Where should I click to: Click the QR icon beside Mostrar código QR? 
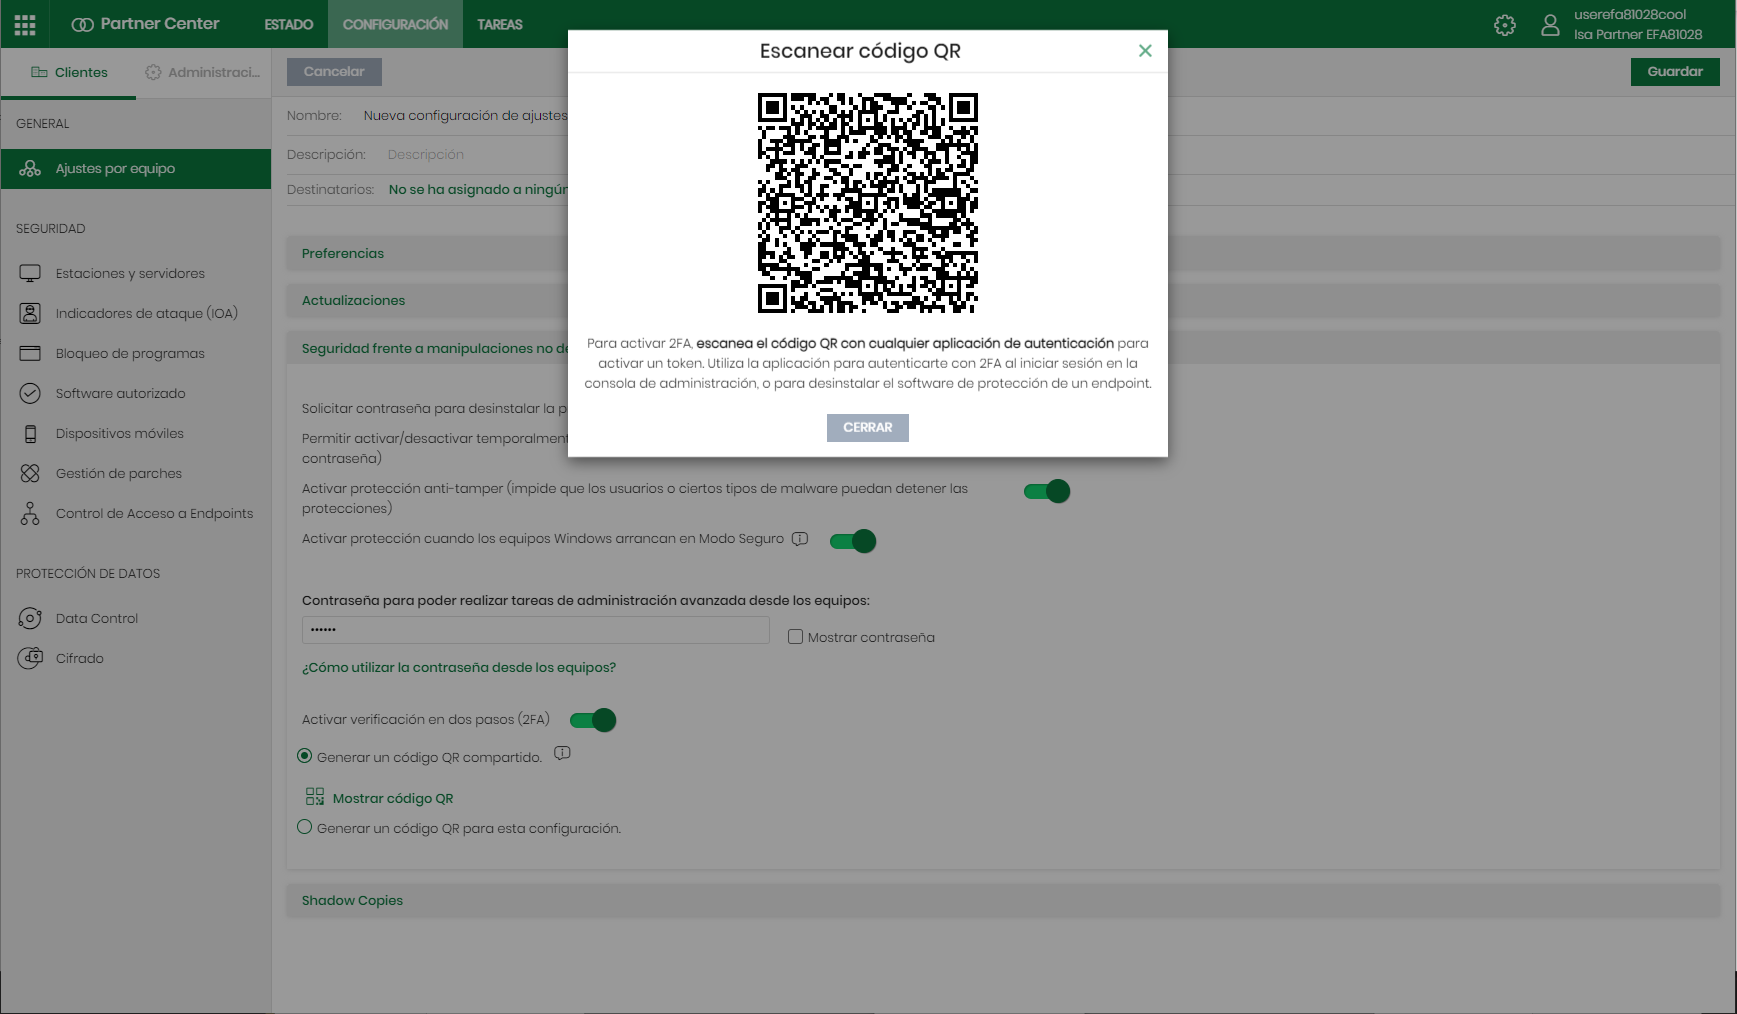pos(315,797)
